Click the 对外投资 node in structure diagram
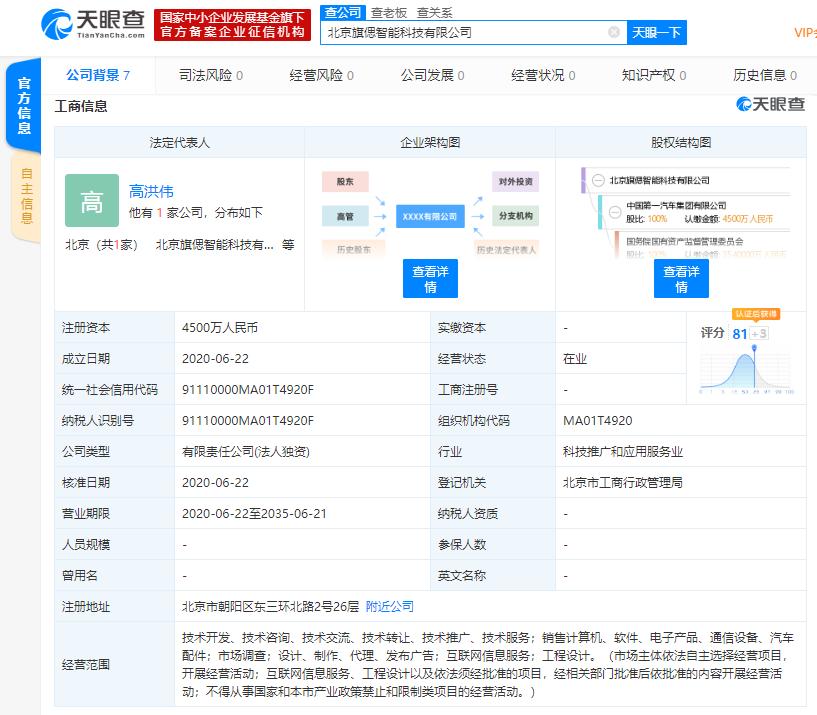Screen dimensions: 817x715 515,182
